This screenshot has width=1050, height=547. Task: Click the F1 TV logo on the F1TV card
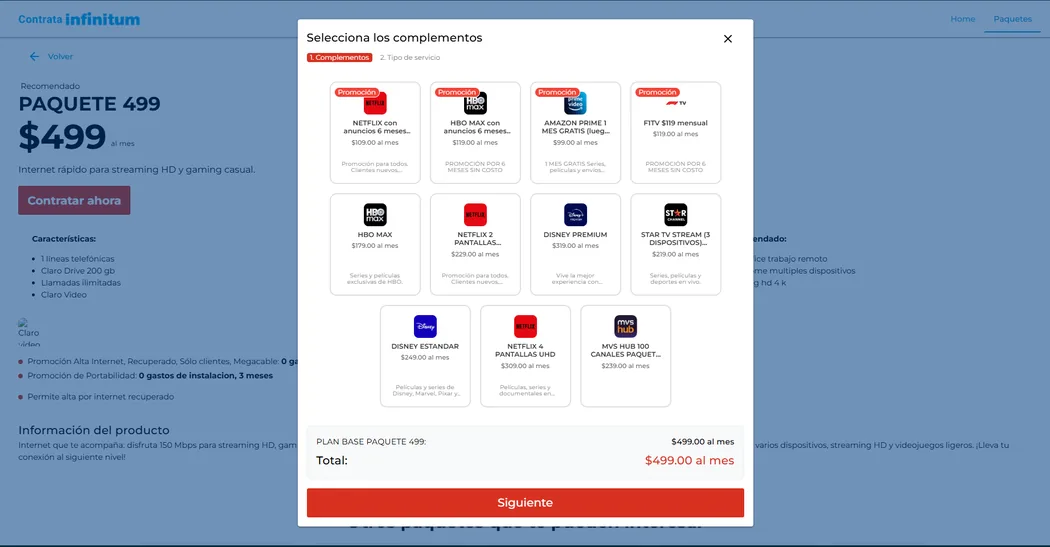[x=676, y=103]
